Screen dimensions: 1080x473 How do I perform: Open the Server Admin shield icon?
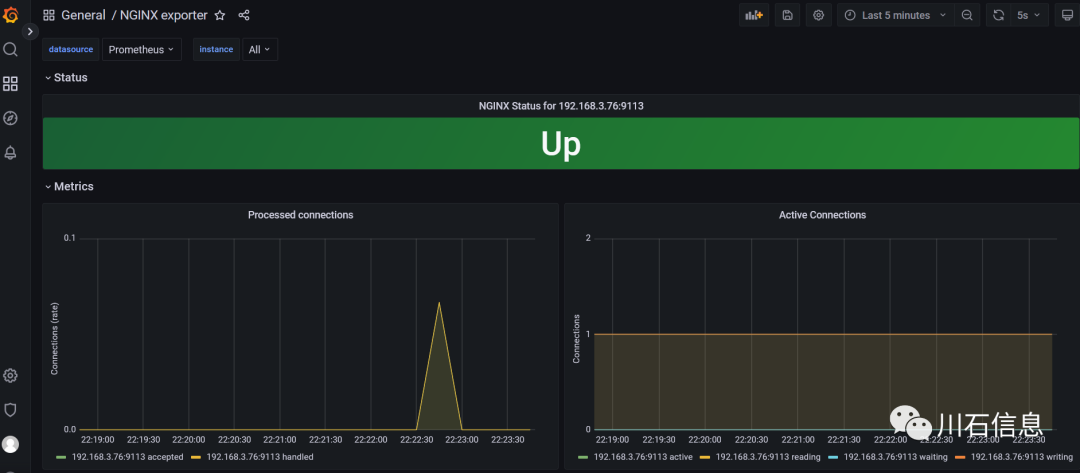[x=10, y=410]
